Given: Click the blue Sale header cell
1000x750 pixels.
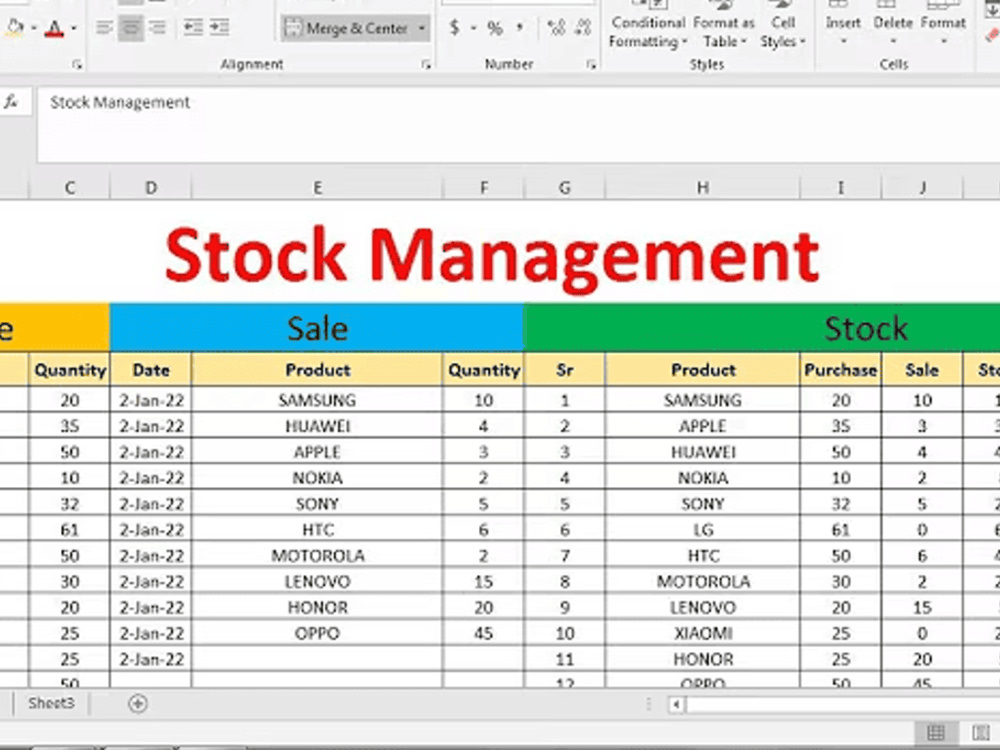Looking at the screenshot, I should pyautogui.click(x=317, y=328).
